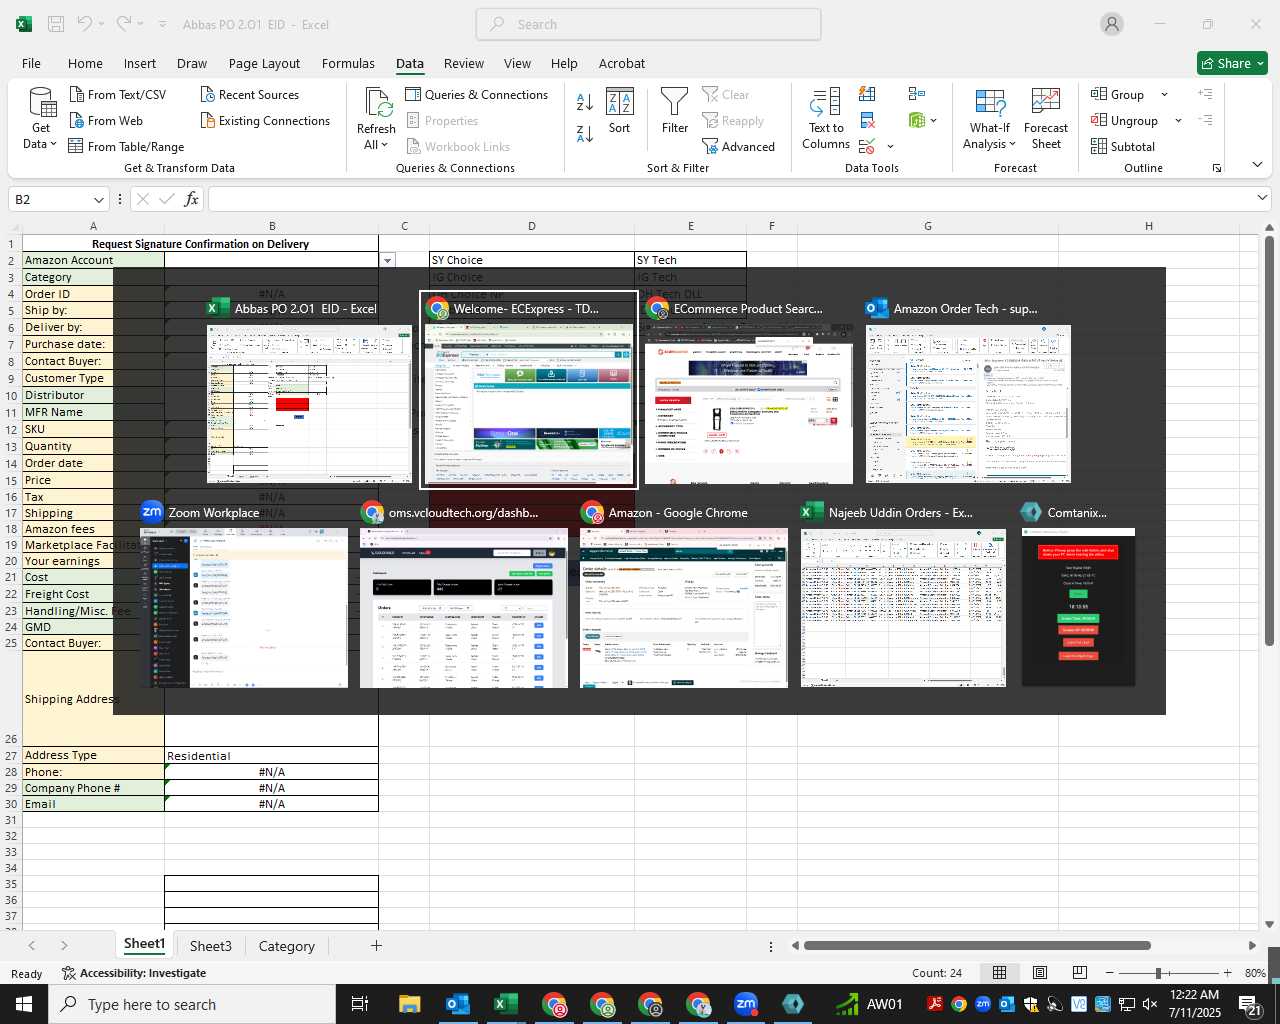Switch to Page Layout view

(x=1039, y=972)
